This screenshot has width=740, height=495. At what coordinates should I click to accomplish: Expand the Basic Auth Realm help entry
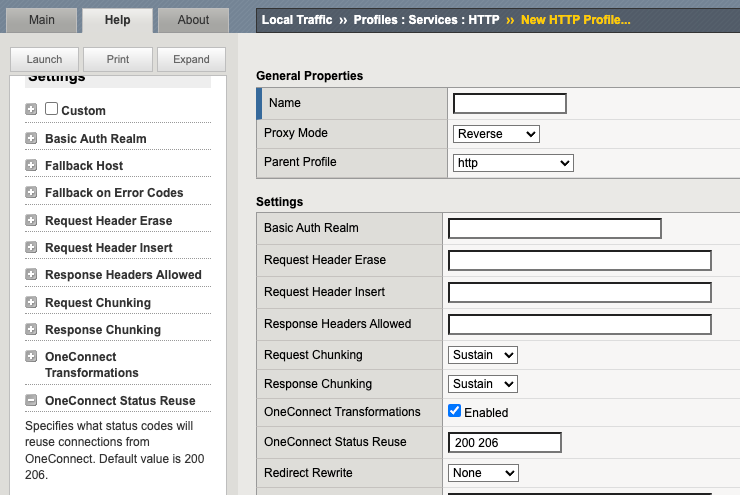[31, 139]
